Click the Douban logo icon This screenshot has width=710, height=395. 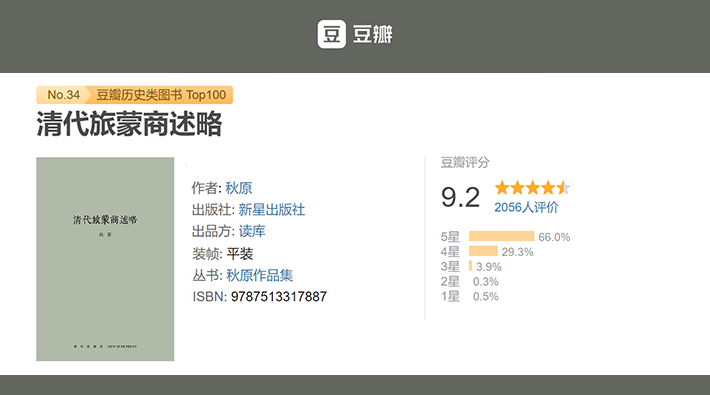pyautogui.click(x=331, y=34)
